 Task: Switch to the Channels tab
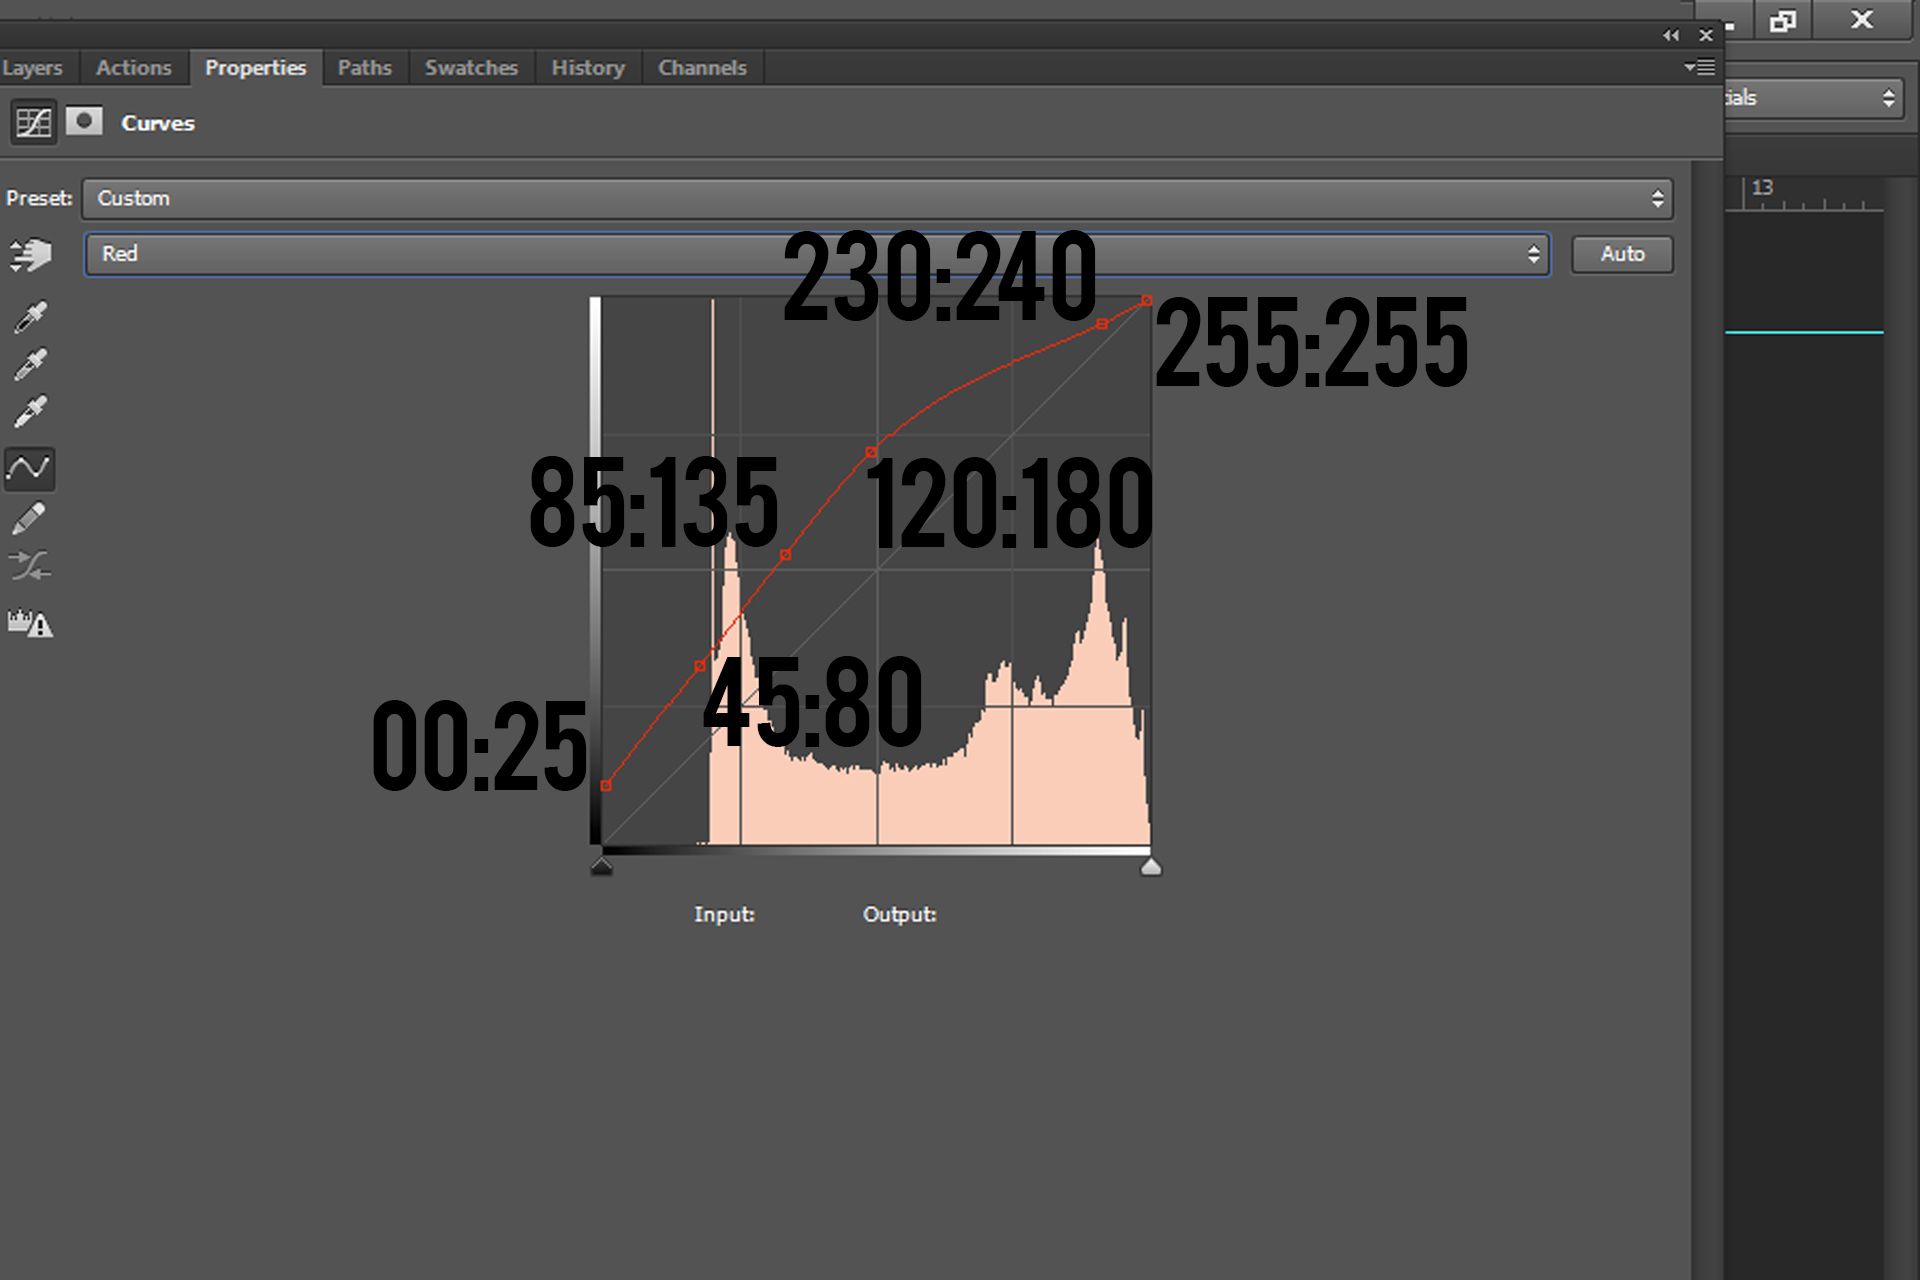tap(702, 68)
